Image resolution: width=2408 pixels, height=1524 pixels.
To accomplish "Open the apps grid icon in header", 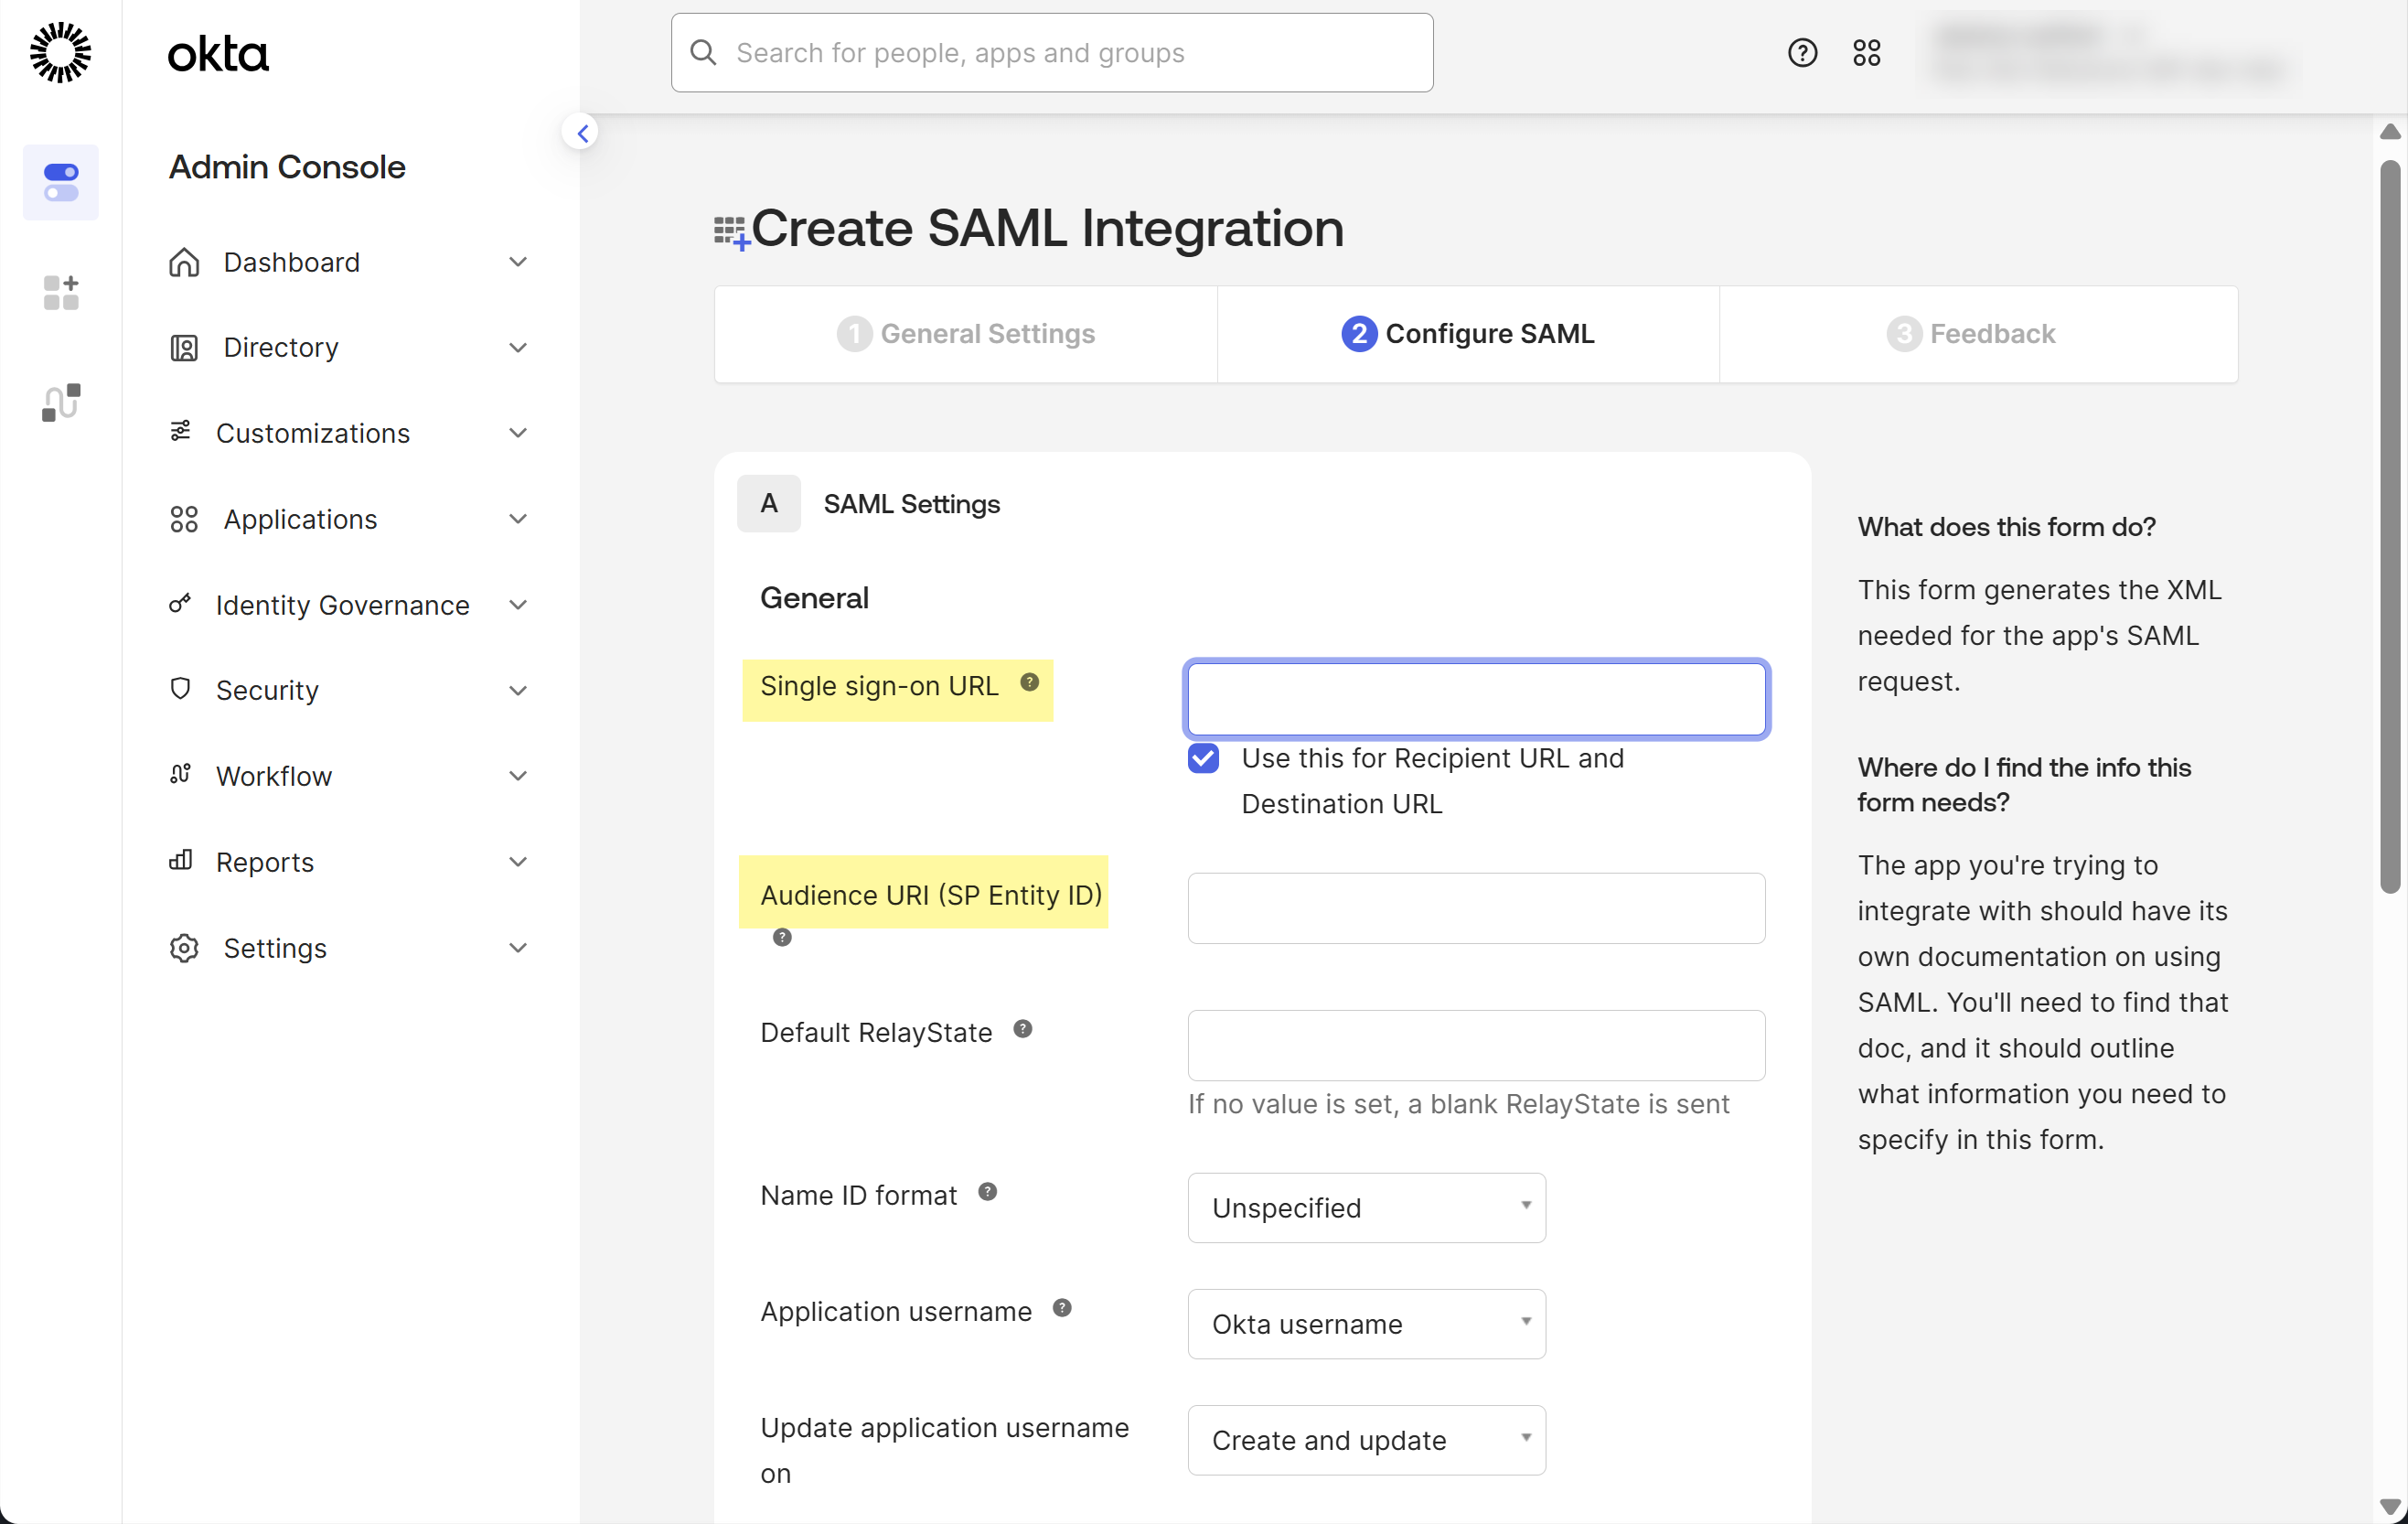I will (1866, 52).
